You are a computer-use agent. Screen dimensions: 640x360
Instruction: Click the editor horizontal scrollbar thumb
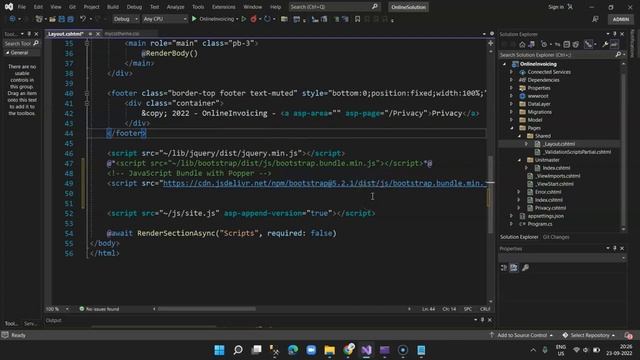pyautogui.click(x=207, y=309)
